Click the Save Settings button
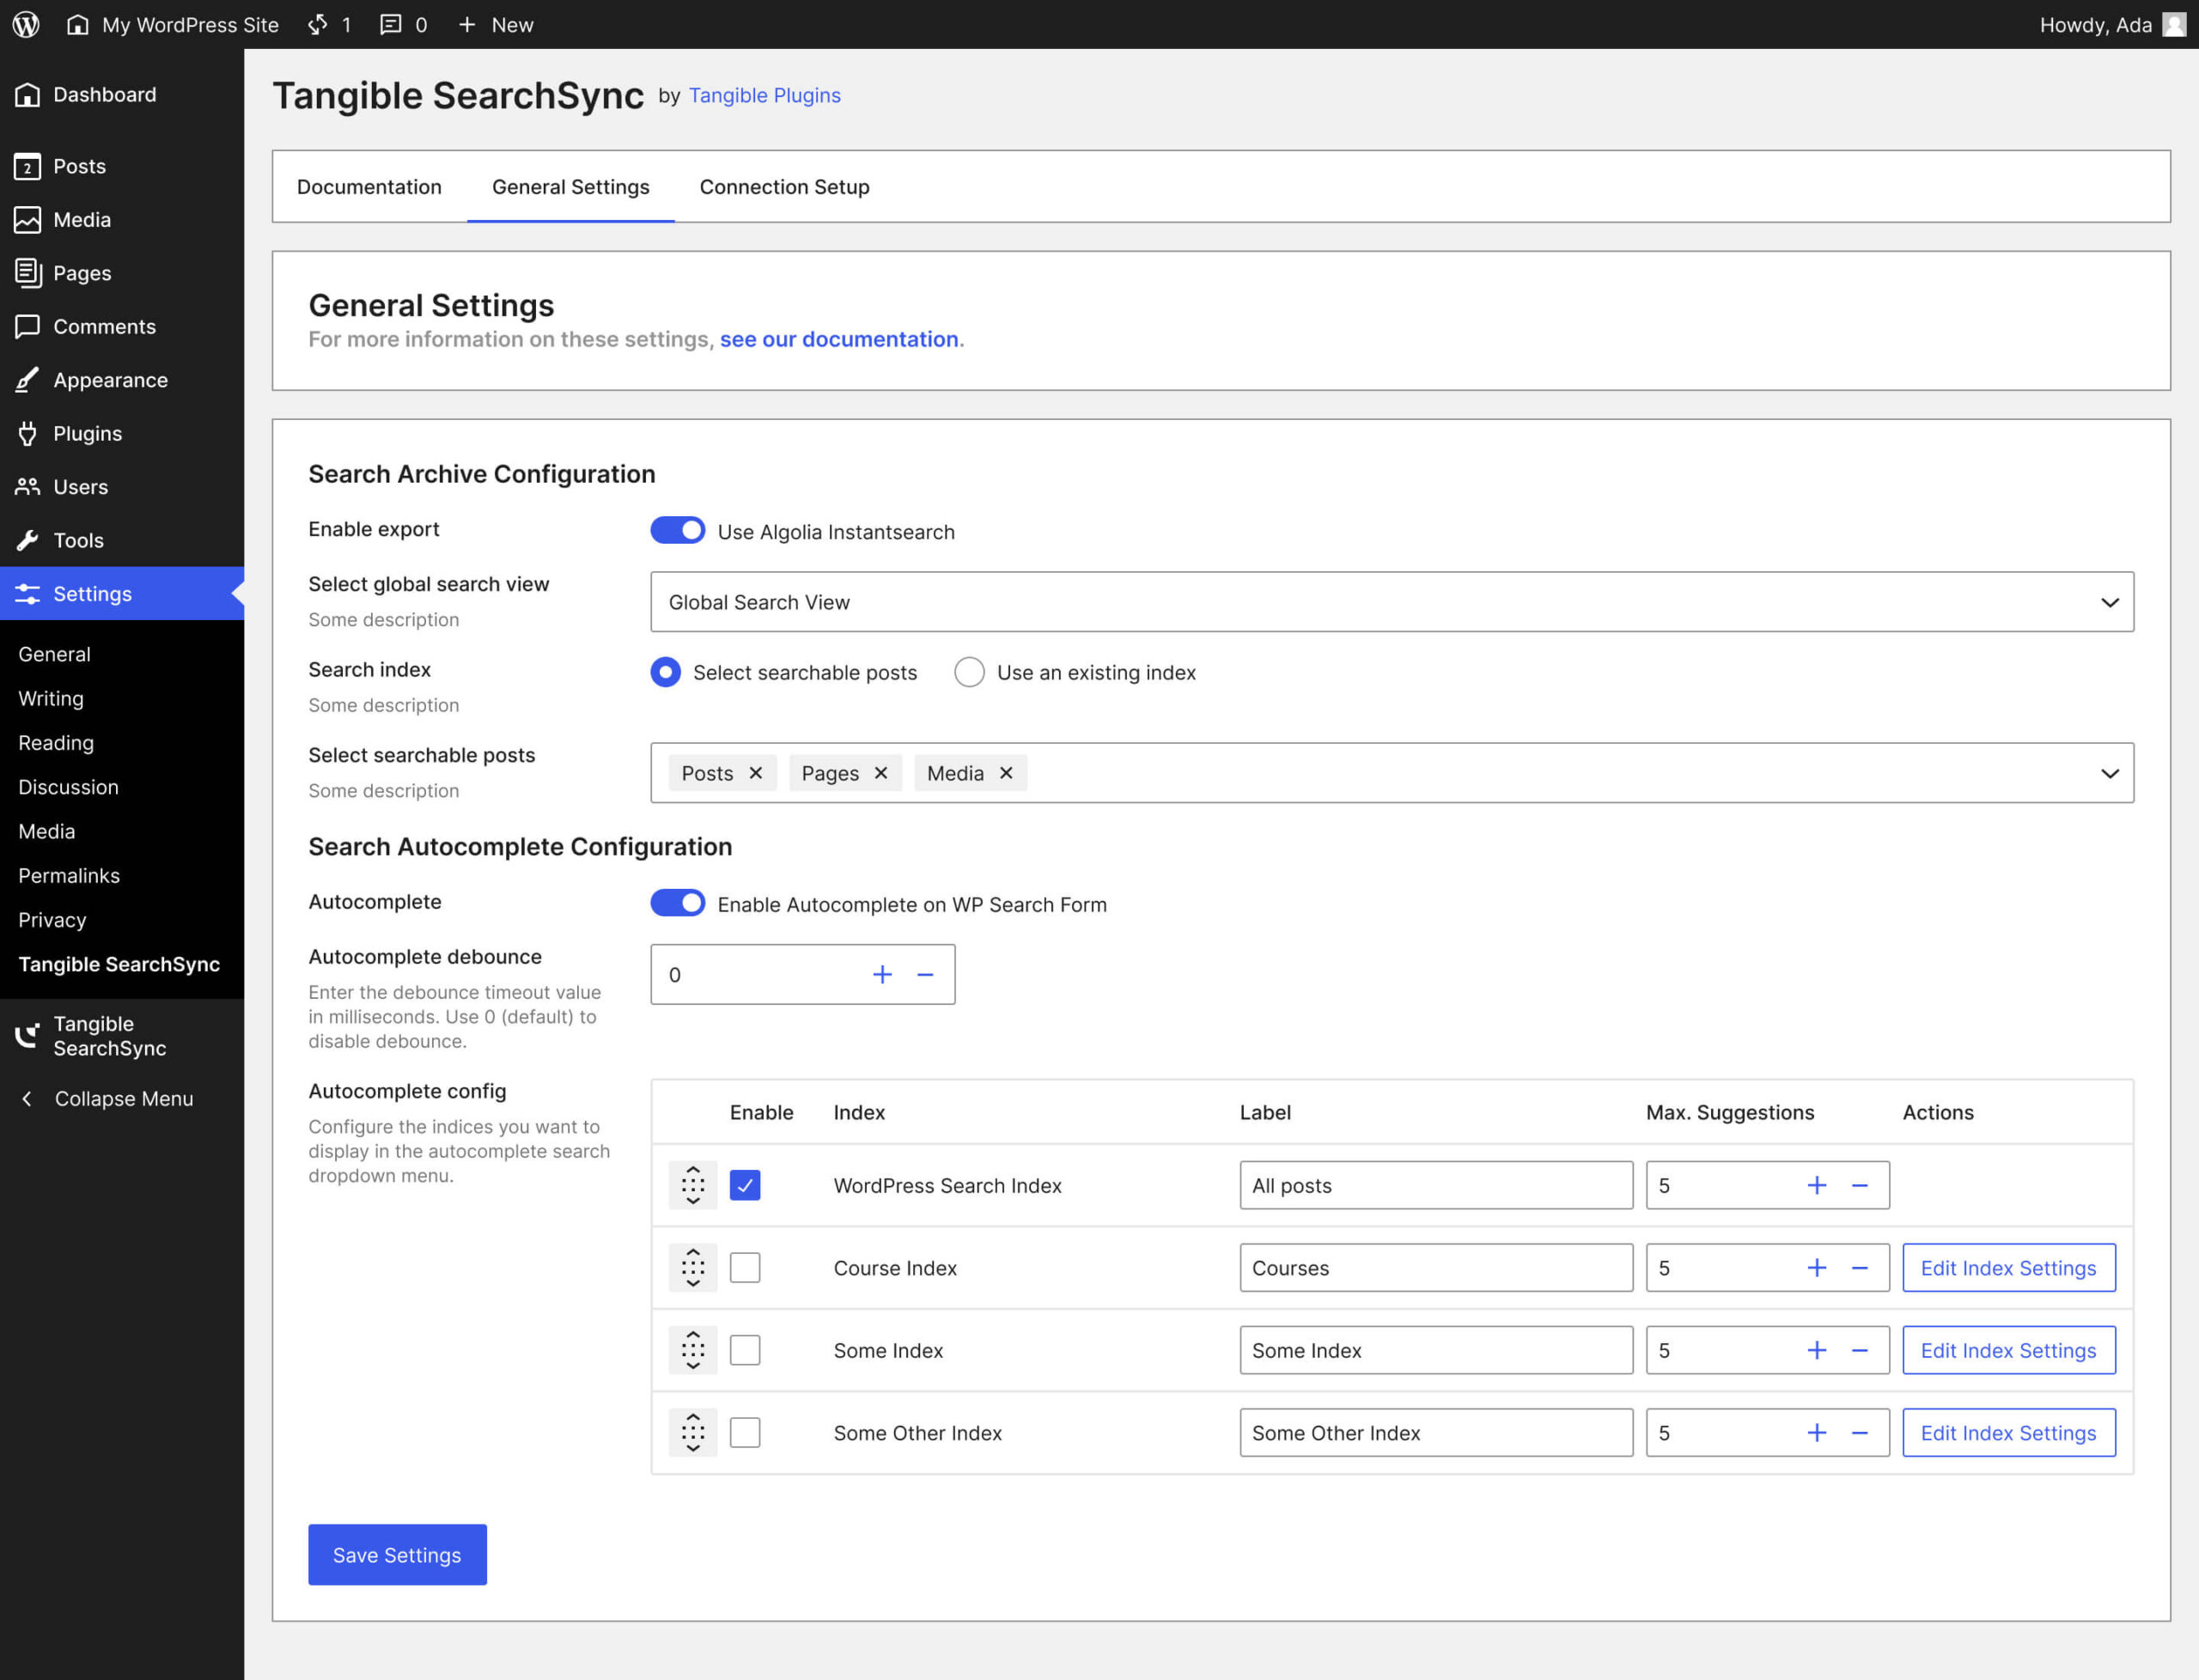 click(397, 1554)
